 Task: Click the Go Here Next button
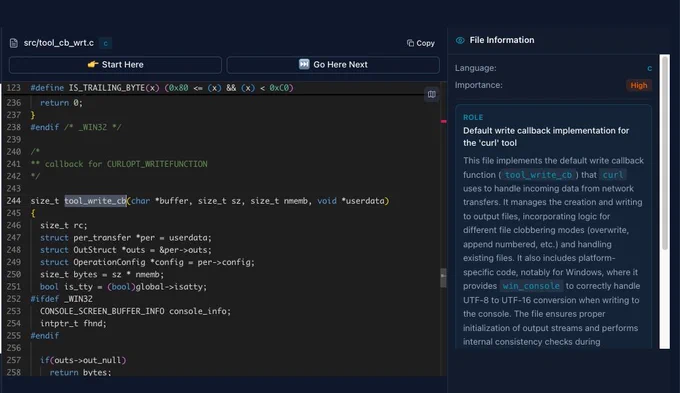(x=333, y=65)
